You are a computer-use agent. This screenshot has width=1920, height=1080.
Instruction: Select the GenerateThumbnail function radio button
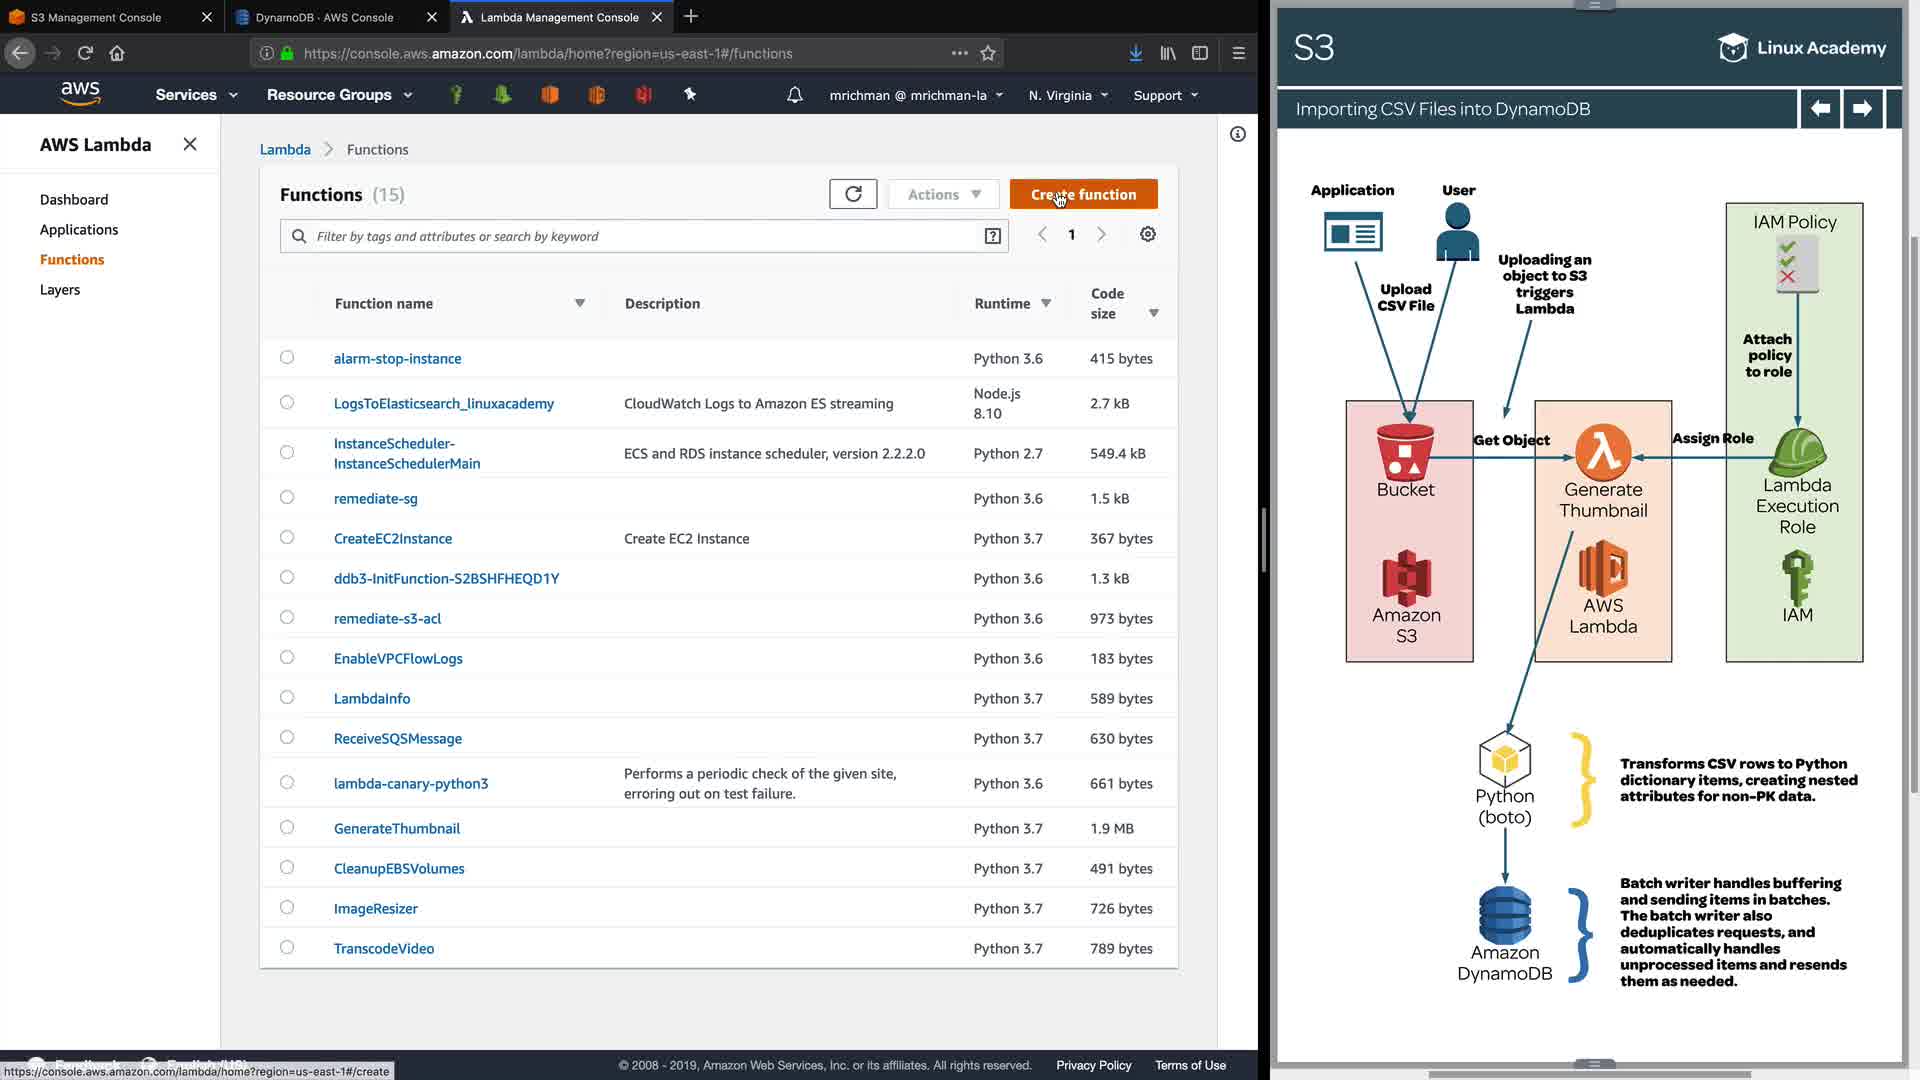[x=287, y=827]
